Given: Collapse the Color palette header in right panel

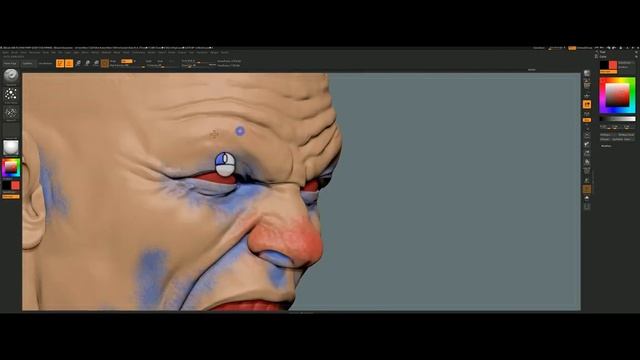Looking at the screenshot, I should click(603, 57).
